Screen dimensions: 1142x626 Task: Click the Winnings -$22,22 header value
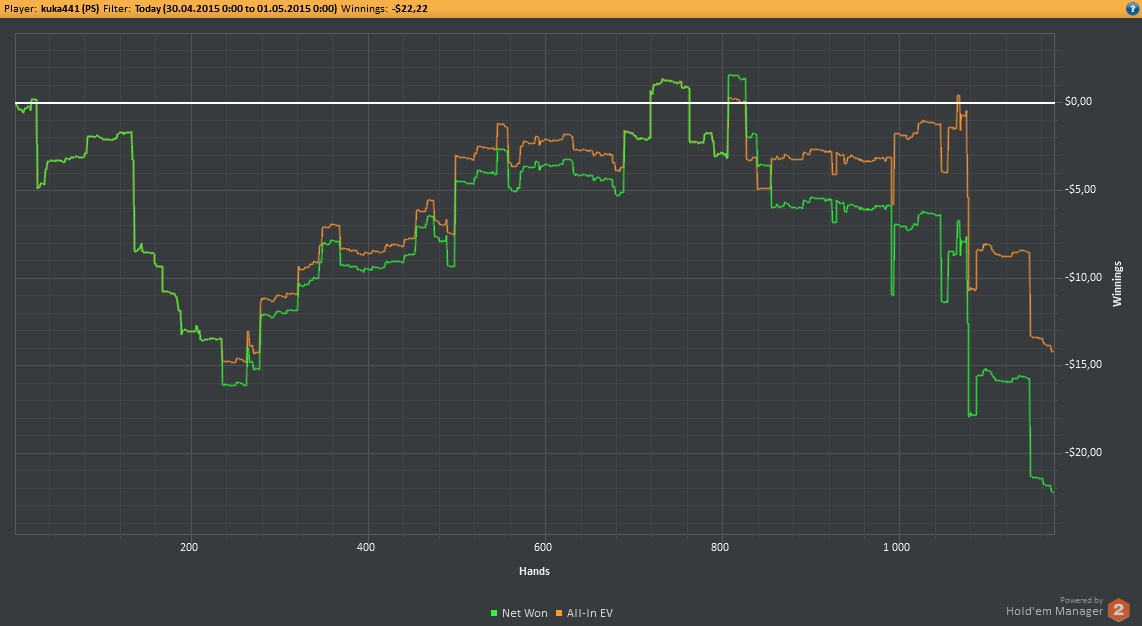coord(412,8)
